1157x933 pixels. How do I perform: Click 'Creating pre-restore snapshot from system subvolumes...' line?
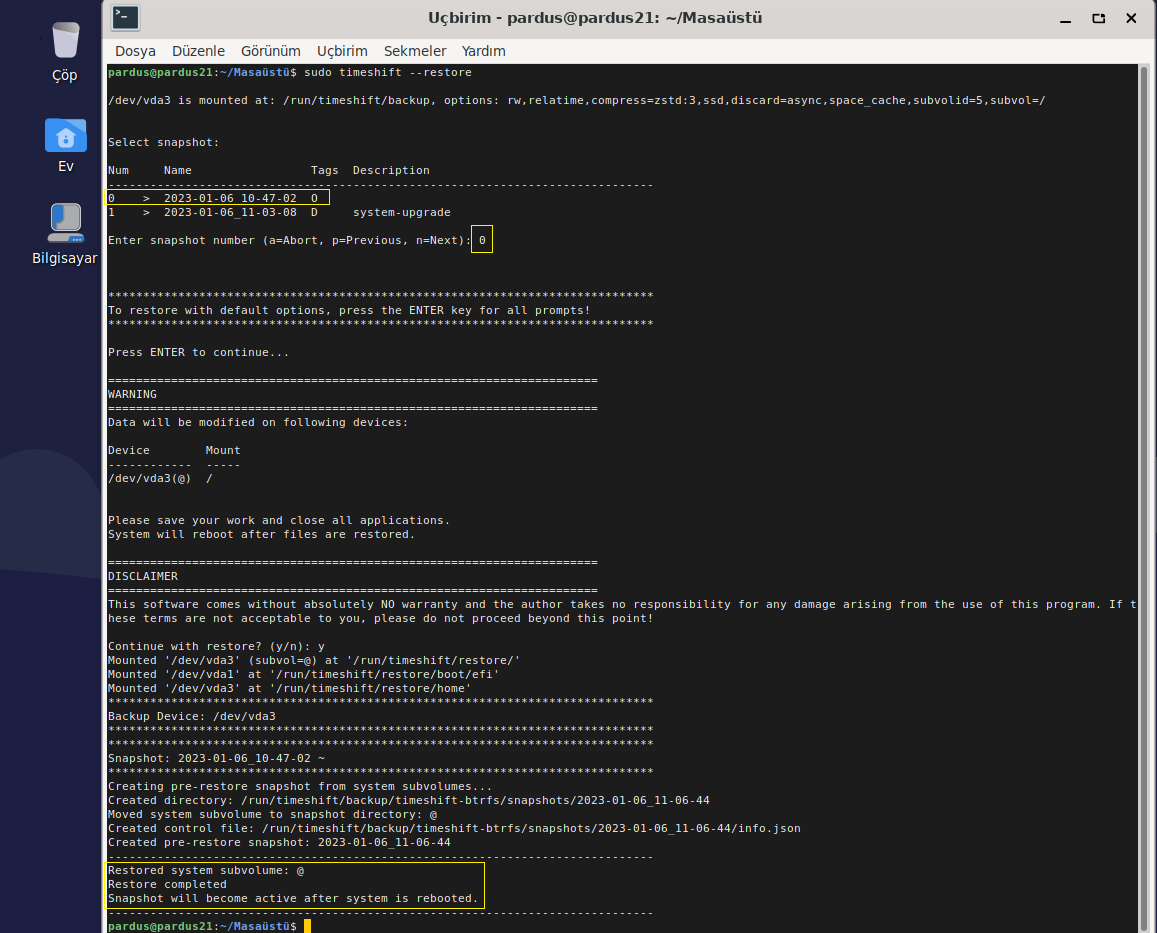[300, 786]
